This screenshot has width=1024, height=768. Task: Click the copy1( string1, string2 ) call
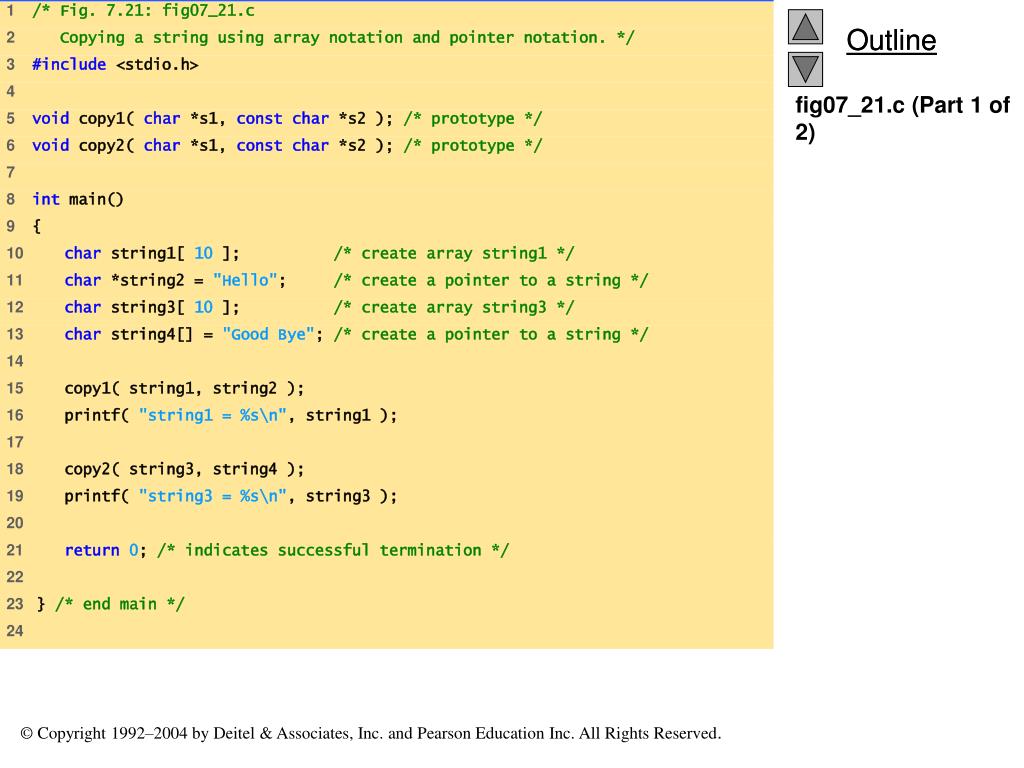(184, 389)
